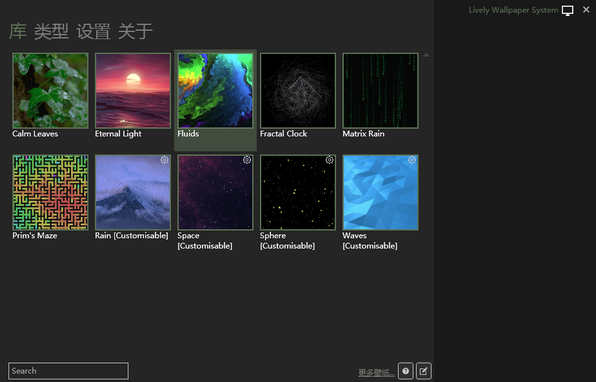This screenshot has width=596, height=382.
Task: Select the Matrix Rain wallpaper thumbnail
Action: 380,90
